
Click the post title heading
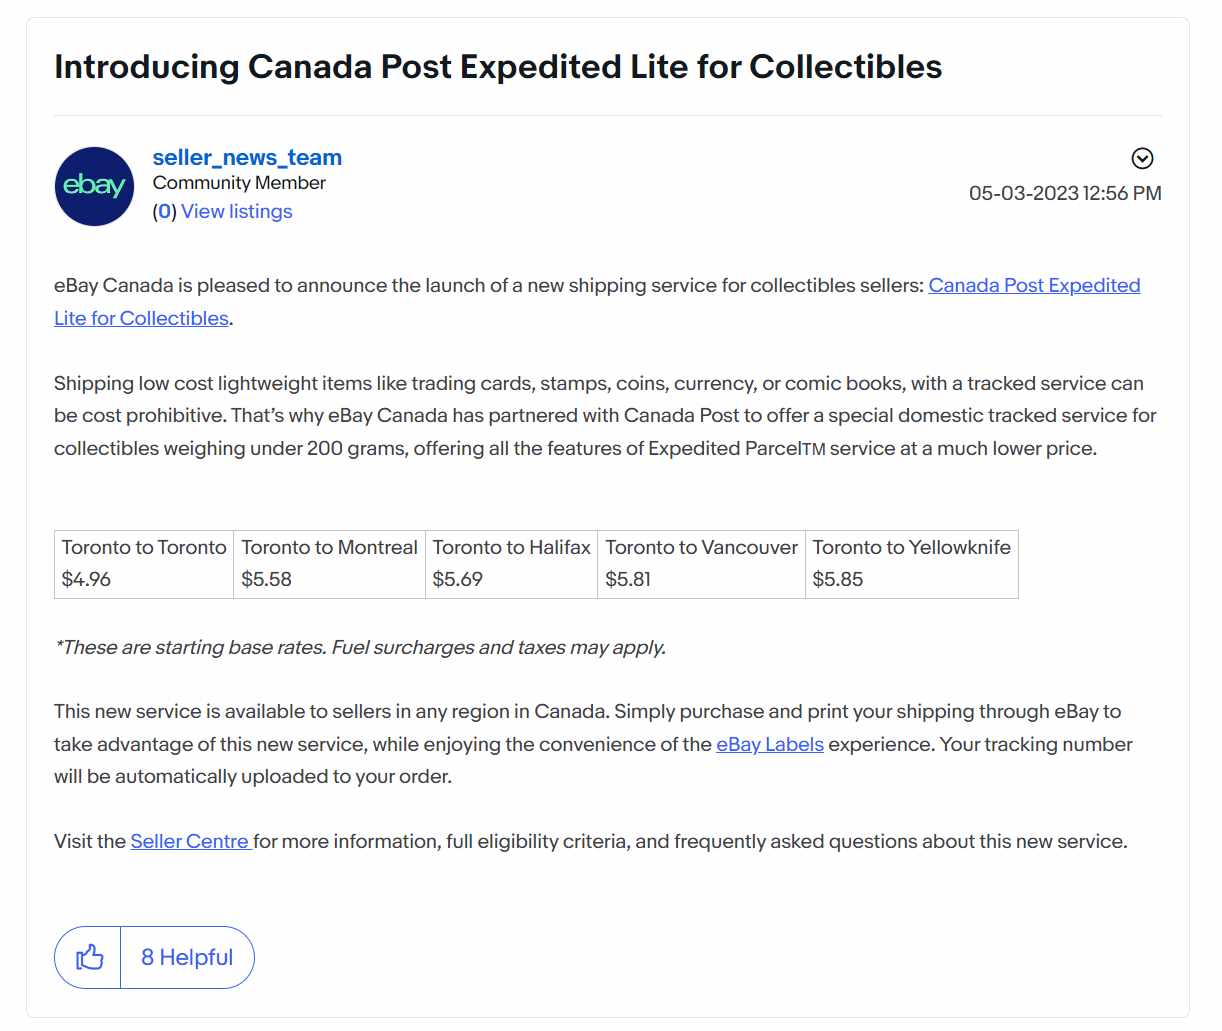click(x=498, y=66)
